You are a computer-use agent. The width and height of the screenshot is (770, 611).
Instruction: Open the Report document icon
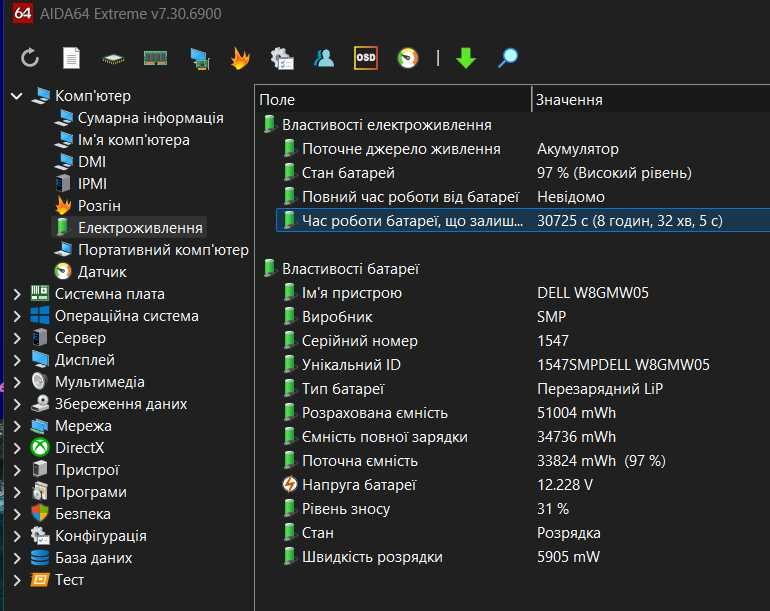[71, 58]
